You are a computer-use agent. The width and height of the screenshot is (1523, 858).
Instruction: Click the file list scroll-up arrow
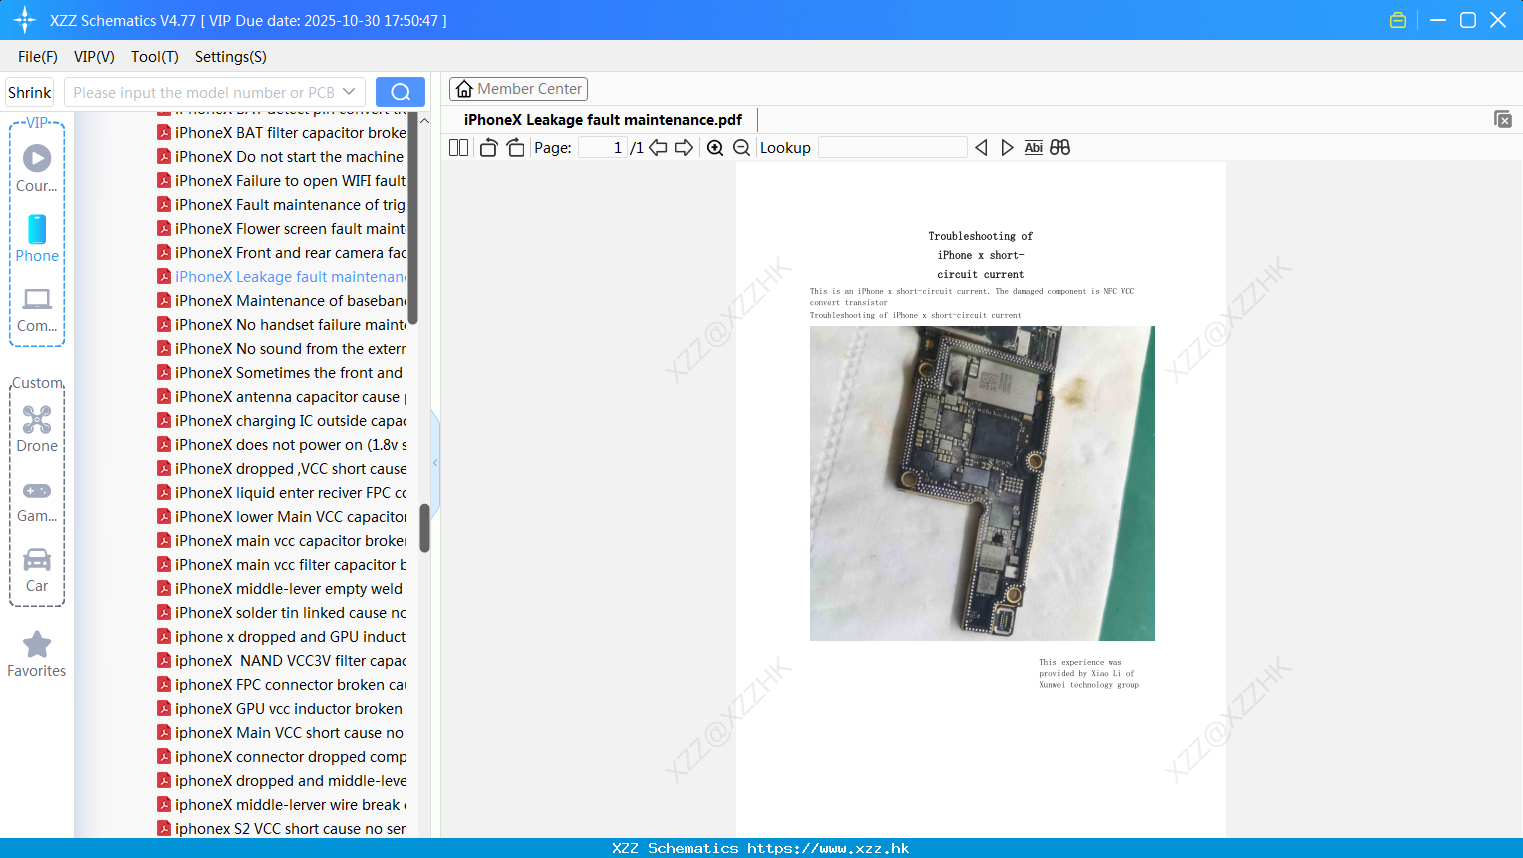coord(424,120)
